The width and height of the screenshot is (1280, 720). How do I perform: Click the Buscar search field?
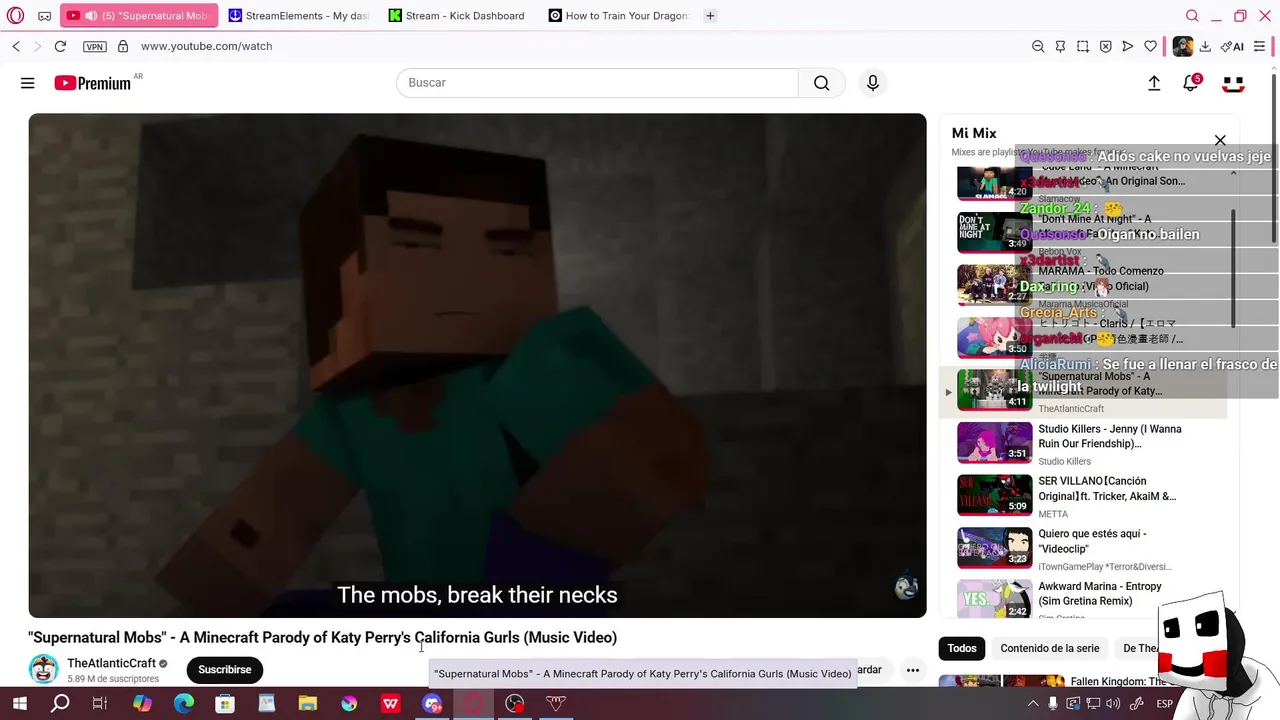click(x=597, y=83)
